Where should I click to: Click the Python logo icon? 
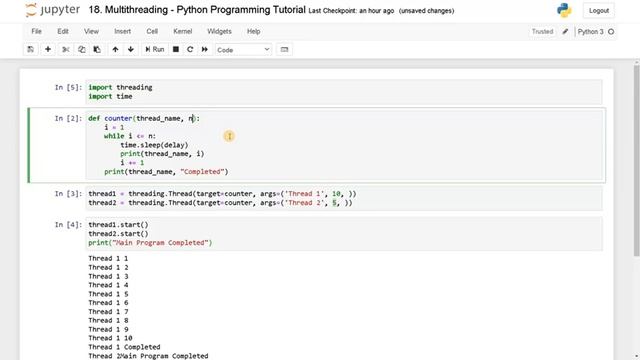pyautogui.click(x=564, y=10)
